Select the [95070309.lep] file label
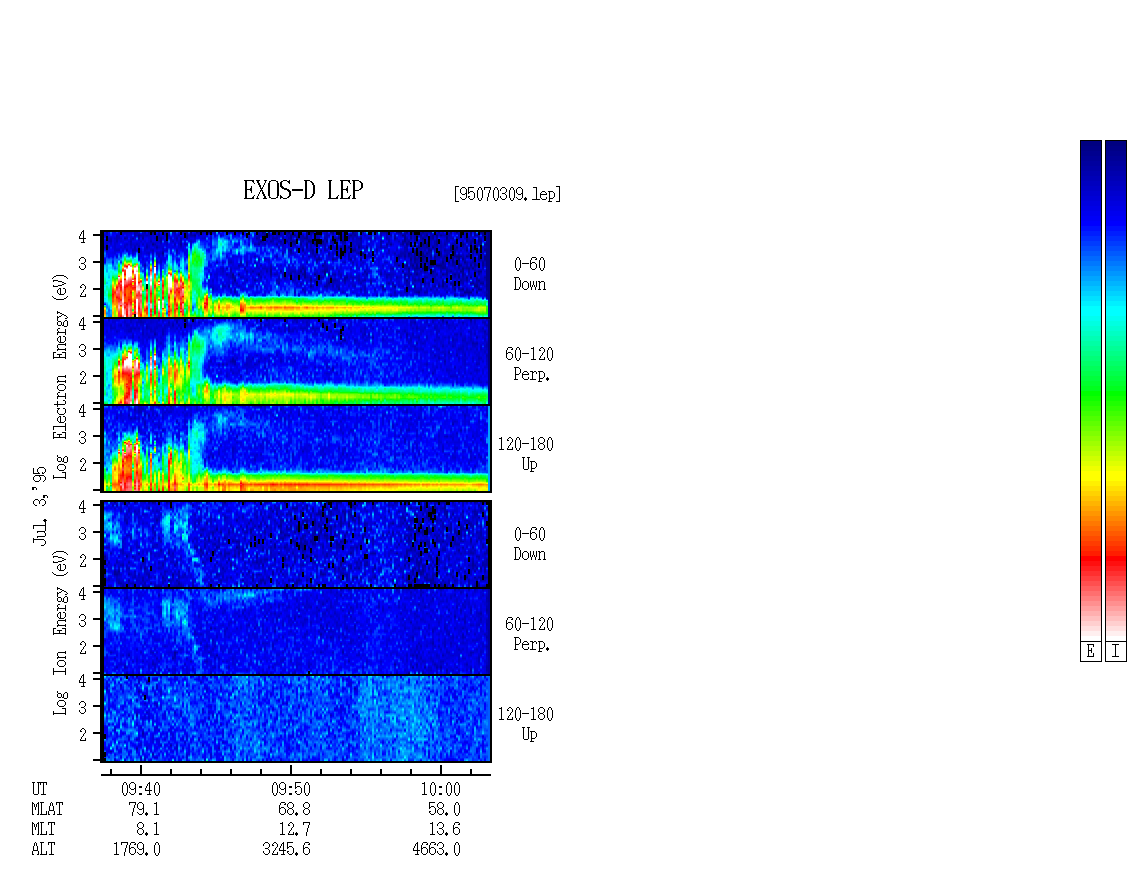Image resolution: width=1130 pixels, height=875 pixels. (507, 194)
